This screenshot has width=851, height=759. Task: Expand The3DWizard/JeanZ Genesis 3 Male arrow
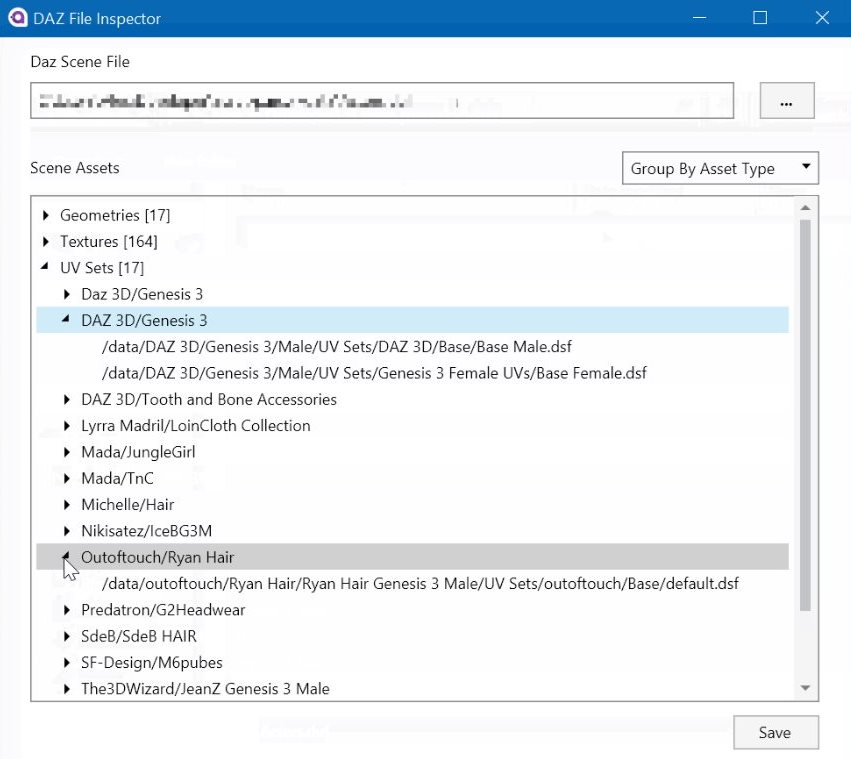tap(67, 688)
